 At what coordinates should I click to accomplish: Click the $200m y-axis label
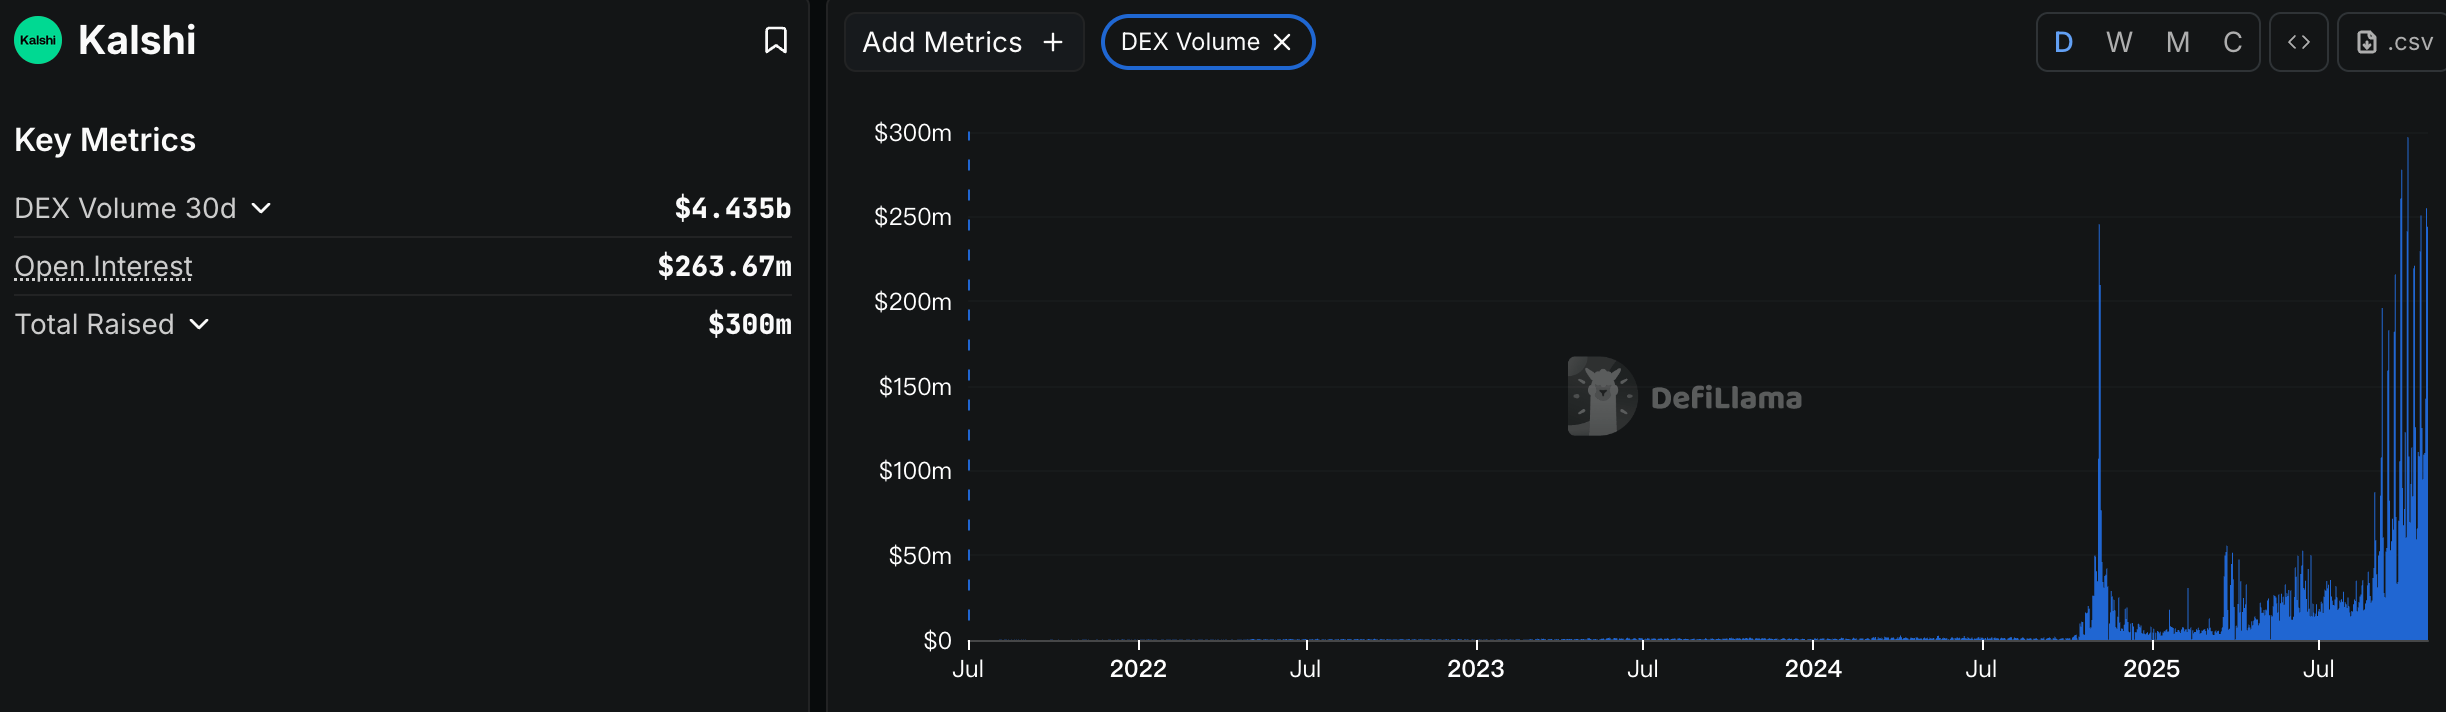[x=913, y=301]
